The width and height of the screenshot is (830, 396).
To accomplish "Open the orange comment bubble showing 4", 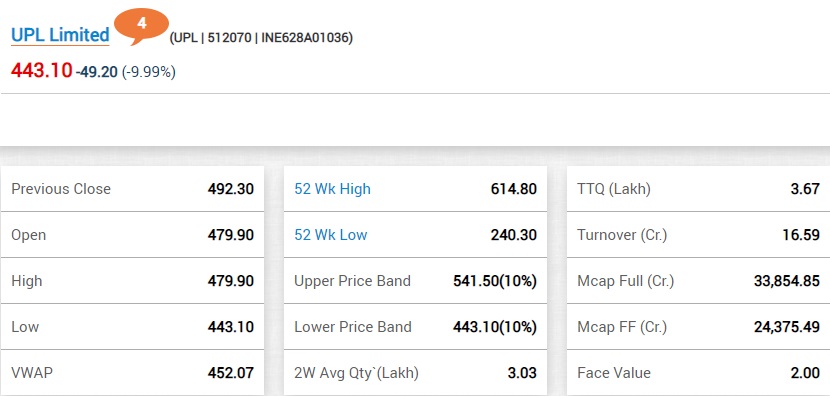I will [x=141, y=25].
